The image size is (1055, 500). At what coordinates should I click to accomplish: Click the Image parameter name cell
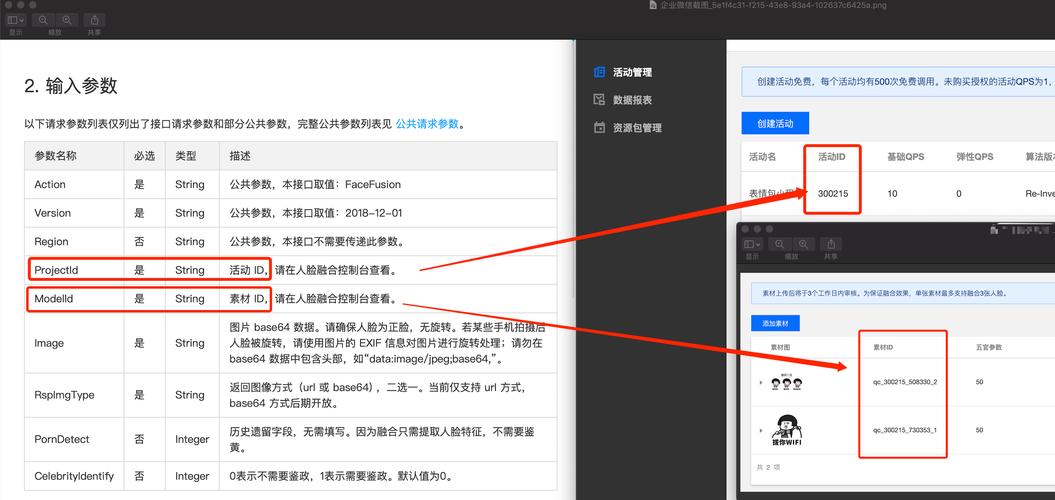coord(74,343)
